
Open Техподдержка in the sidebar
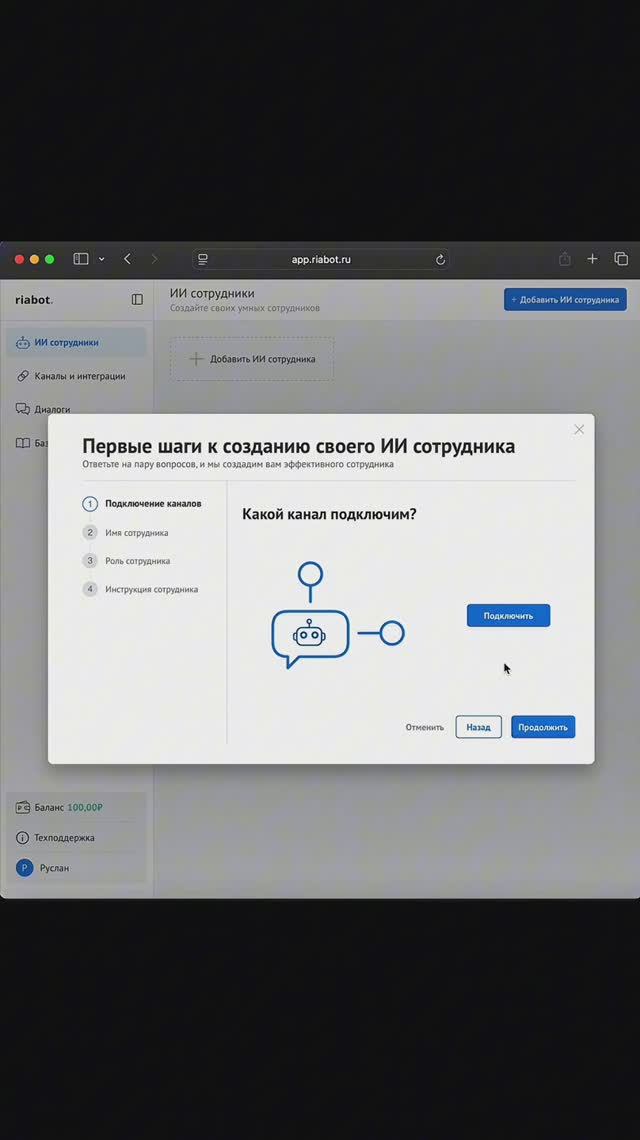[76, 838]
